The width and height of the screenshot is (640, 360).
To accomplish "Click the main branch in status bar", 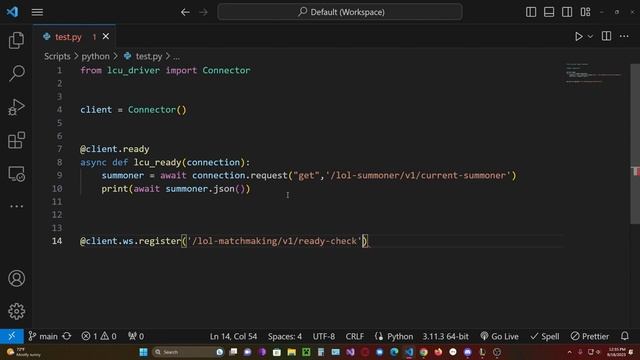I will (x=43, y=336).
